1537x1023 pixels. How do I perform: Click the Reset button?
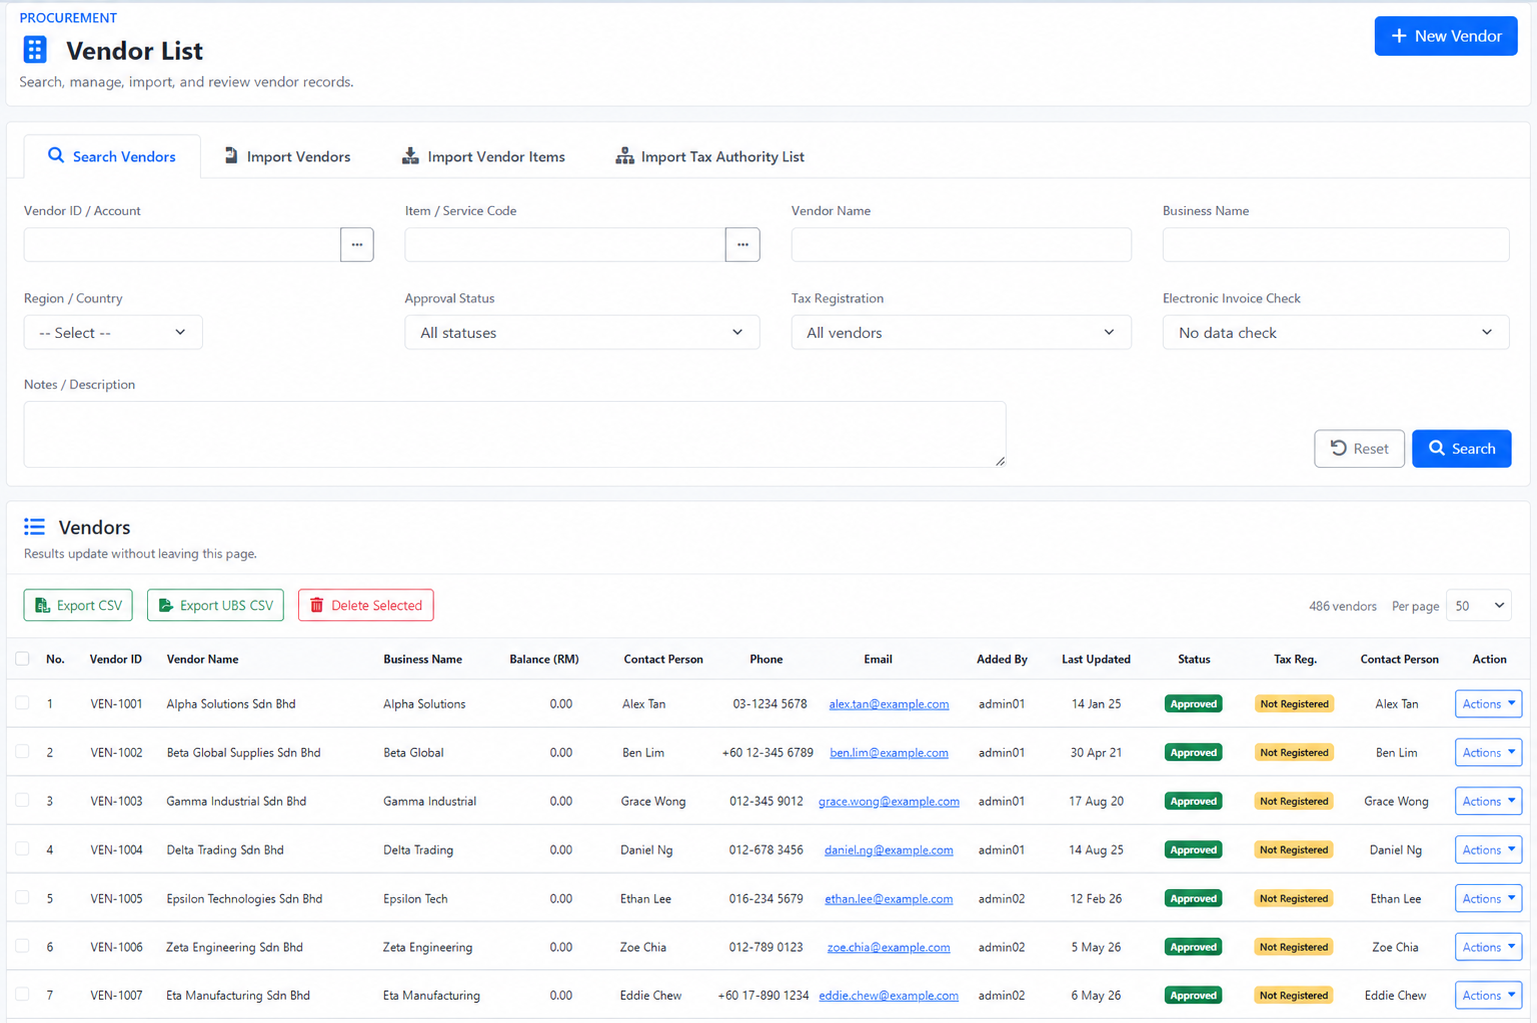click(x=1359, y=448)
